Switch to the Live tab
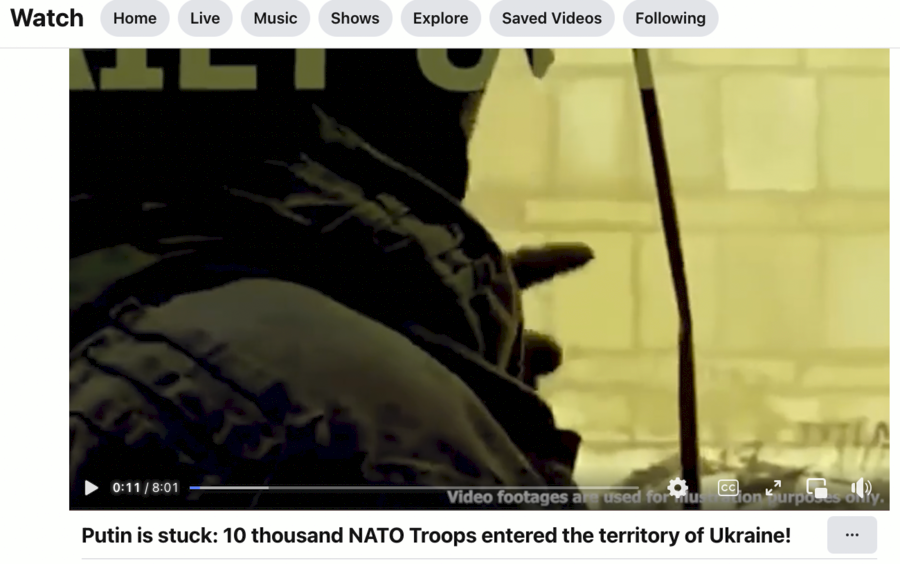Screen dimensions: 900x564 (x=205, y=18)
